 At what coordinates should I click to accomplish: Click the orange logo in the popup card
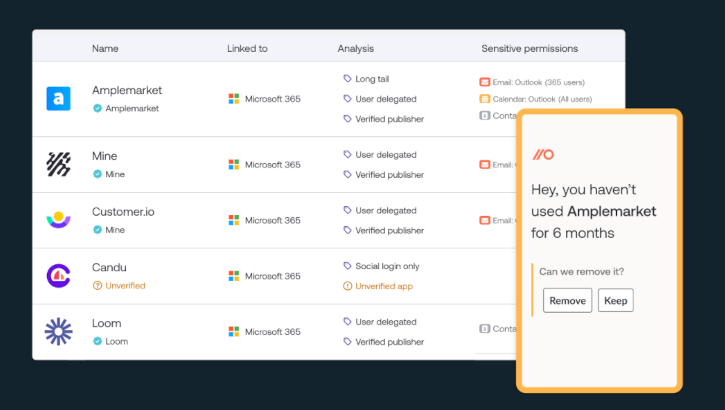point(543,154)
